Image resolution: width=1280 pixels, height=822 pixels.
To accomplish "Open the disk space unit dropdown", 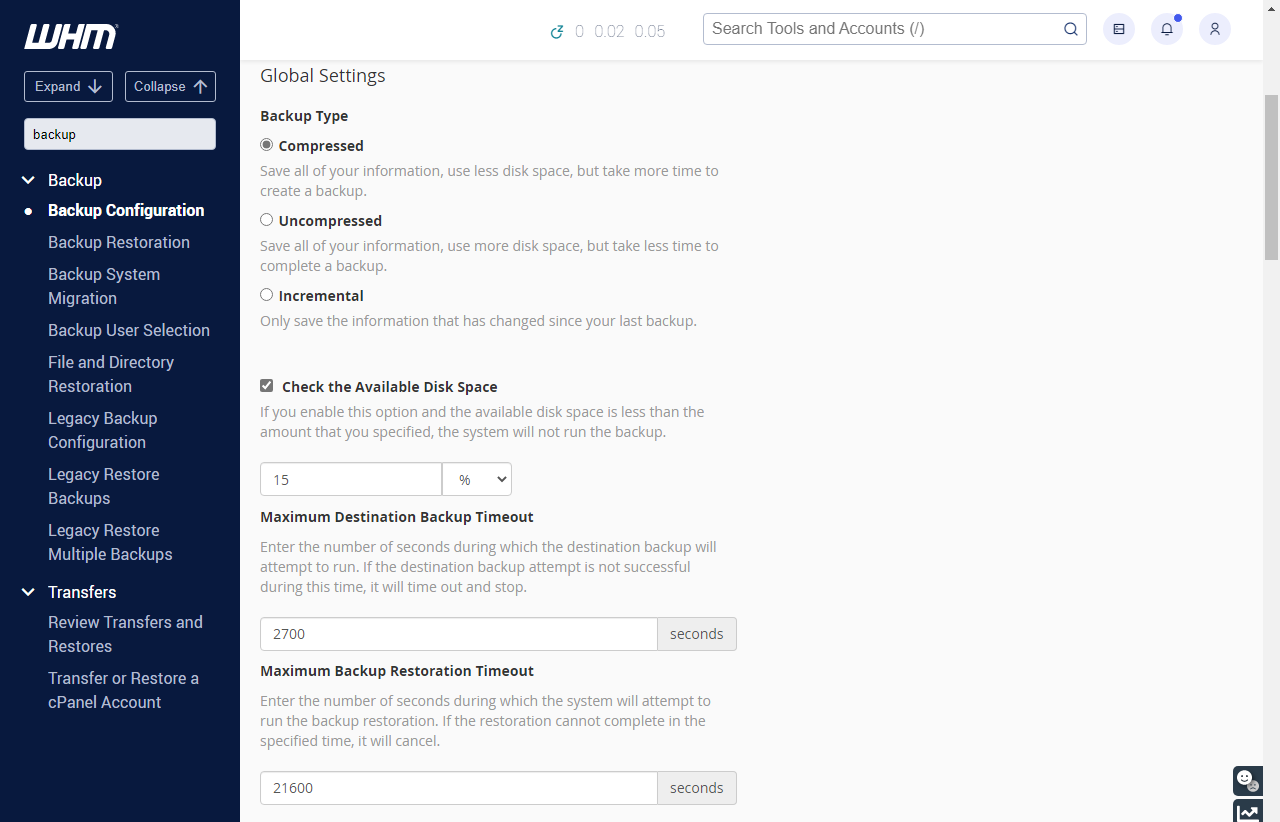I will pyautogui.click(x=477, y=479).
